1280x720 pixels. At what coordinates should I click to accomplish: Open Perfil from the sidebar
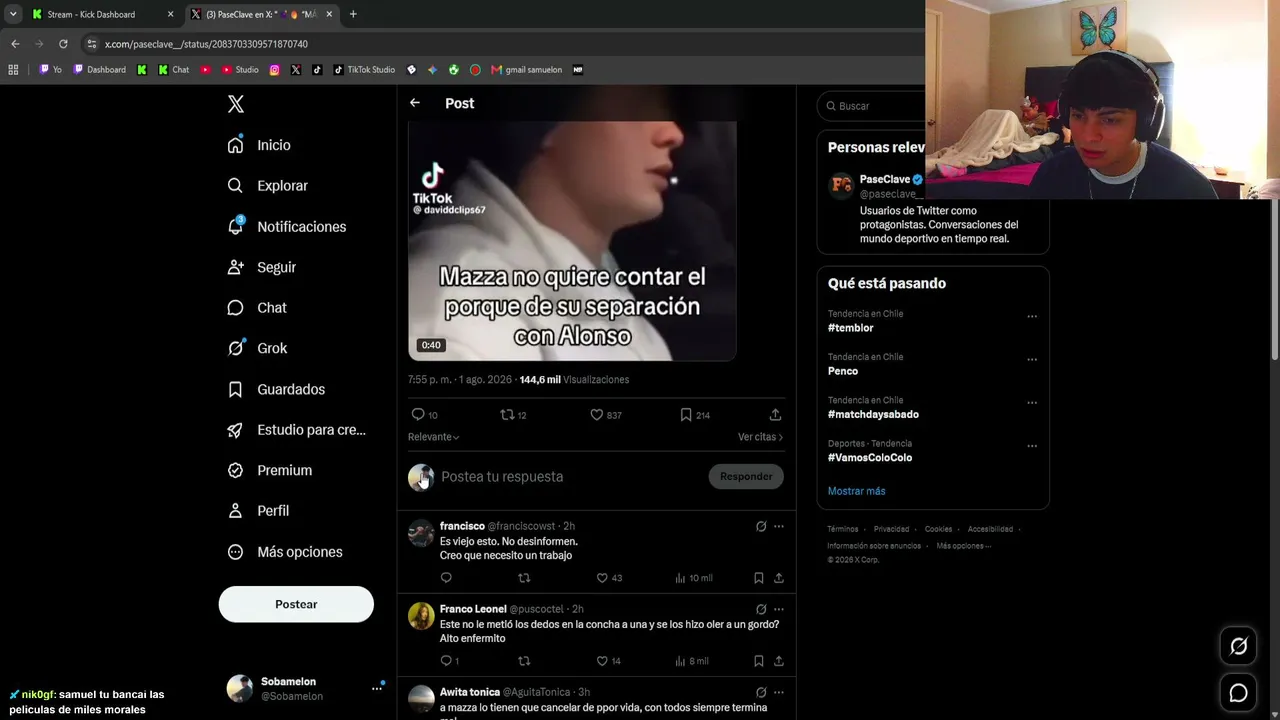click(258, 511)
